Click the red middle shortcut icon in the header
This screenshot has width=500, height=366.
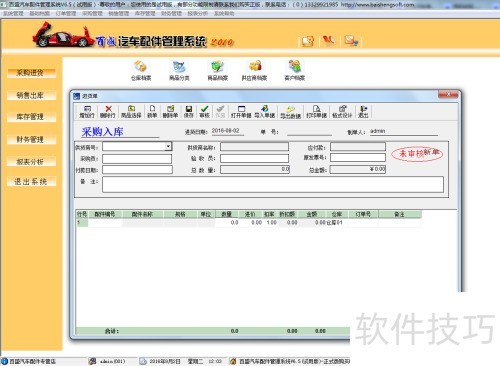(x=329, y=41)
